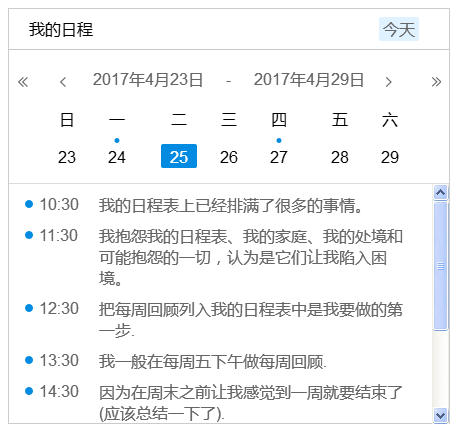The width and height of the screenshot is (458, 432).
Task: Click the 我的日程 panel title
Action: point(61,29)
